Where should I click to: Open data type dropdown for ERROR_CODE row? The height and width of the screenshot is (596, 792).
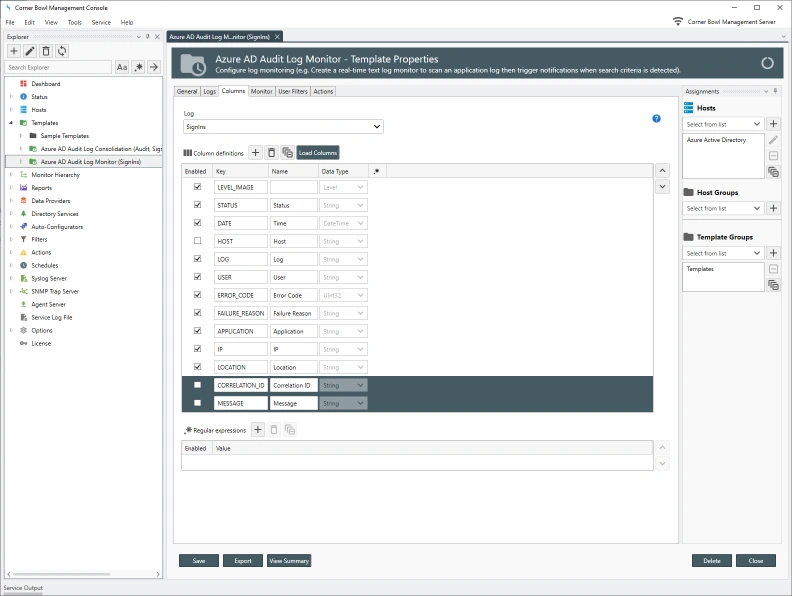[343, 295]
